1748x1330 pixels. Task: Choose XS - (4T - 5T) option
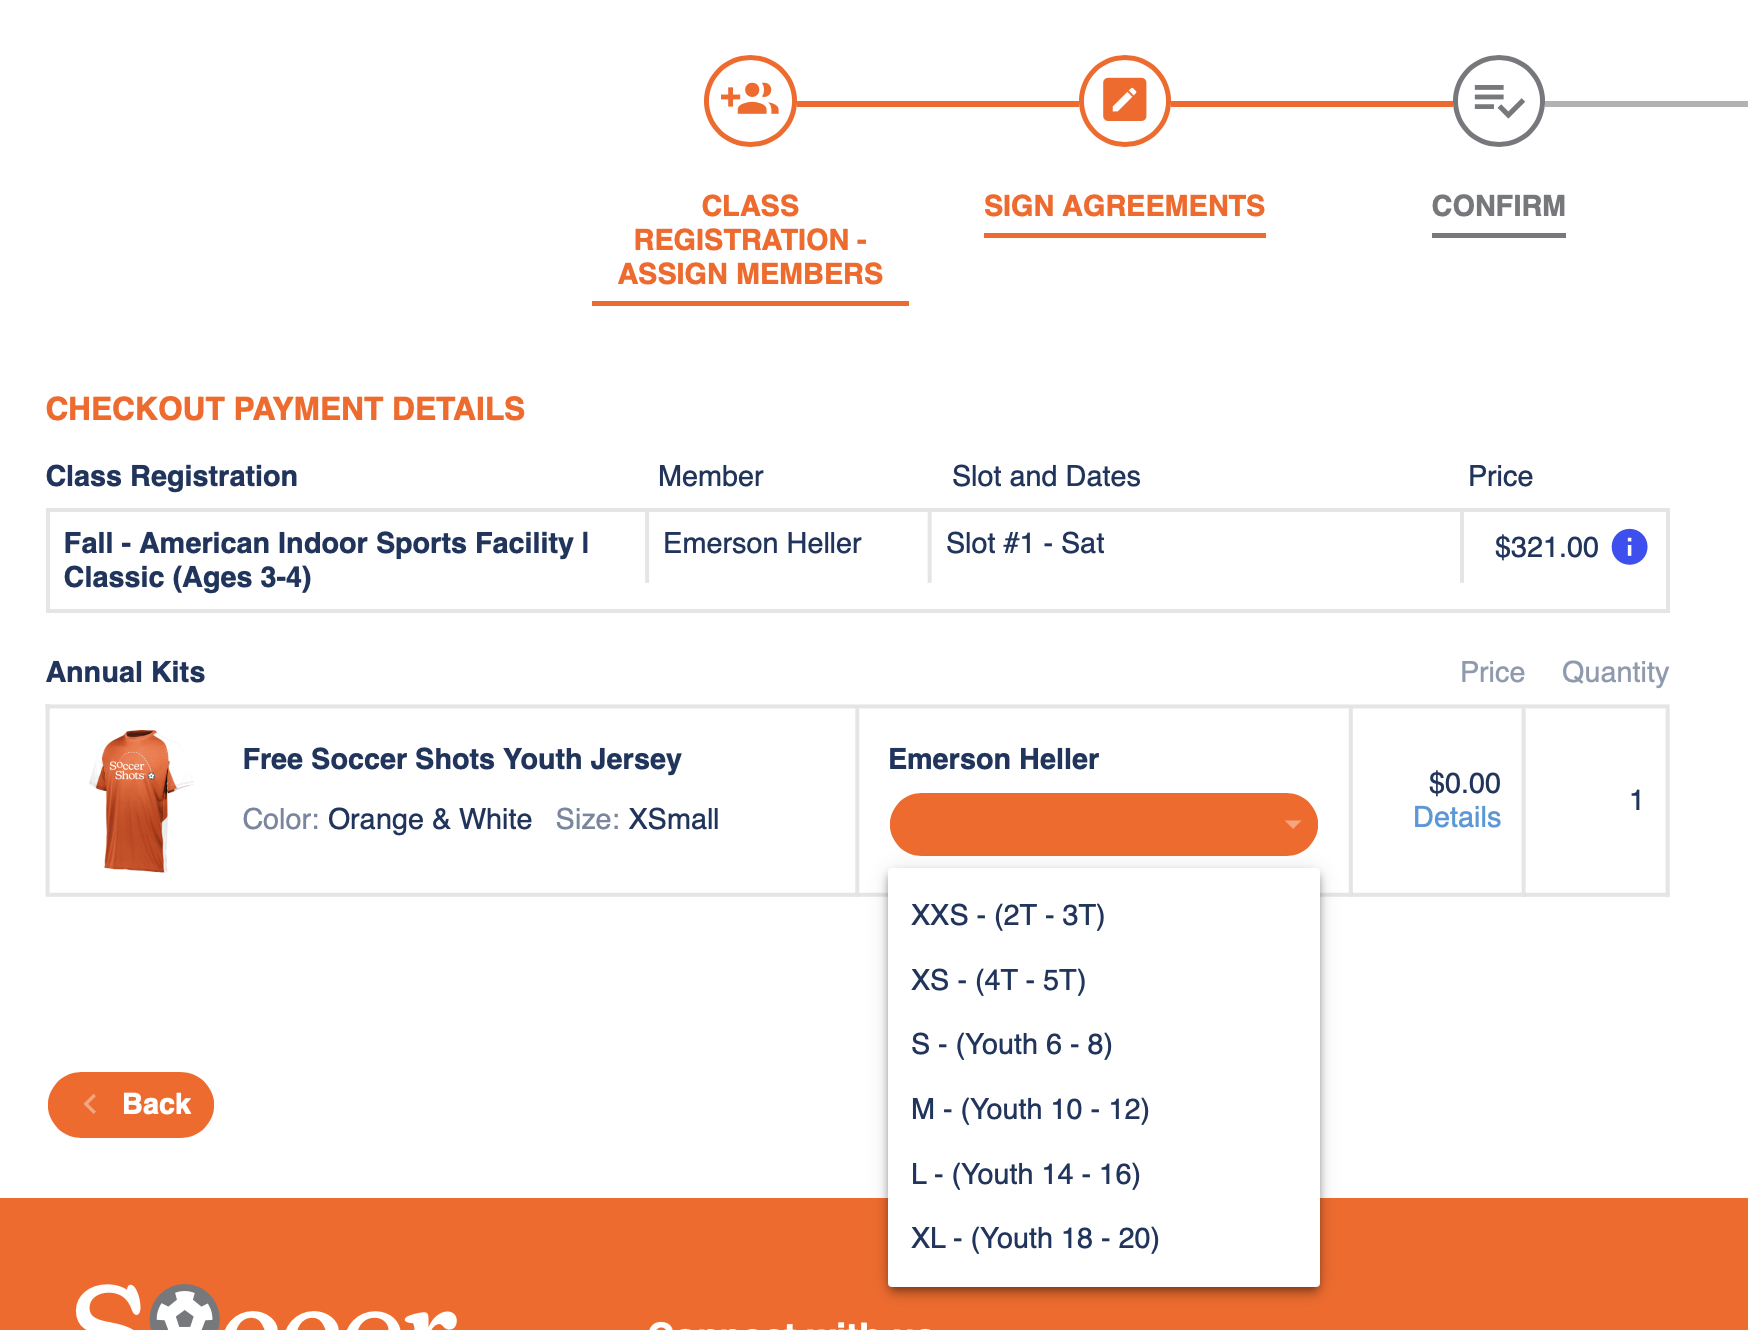coord(998,980)
